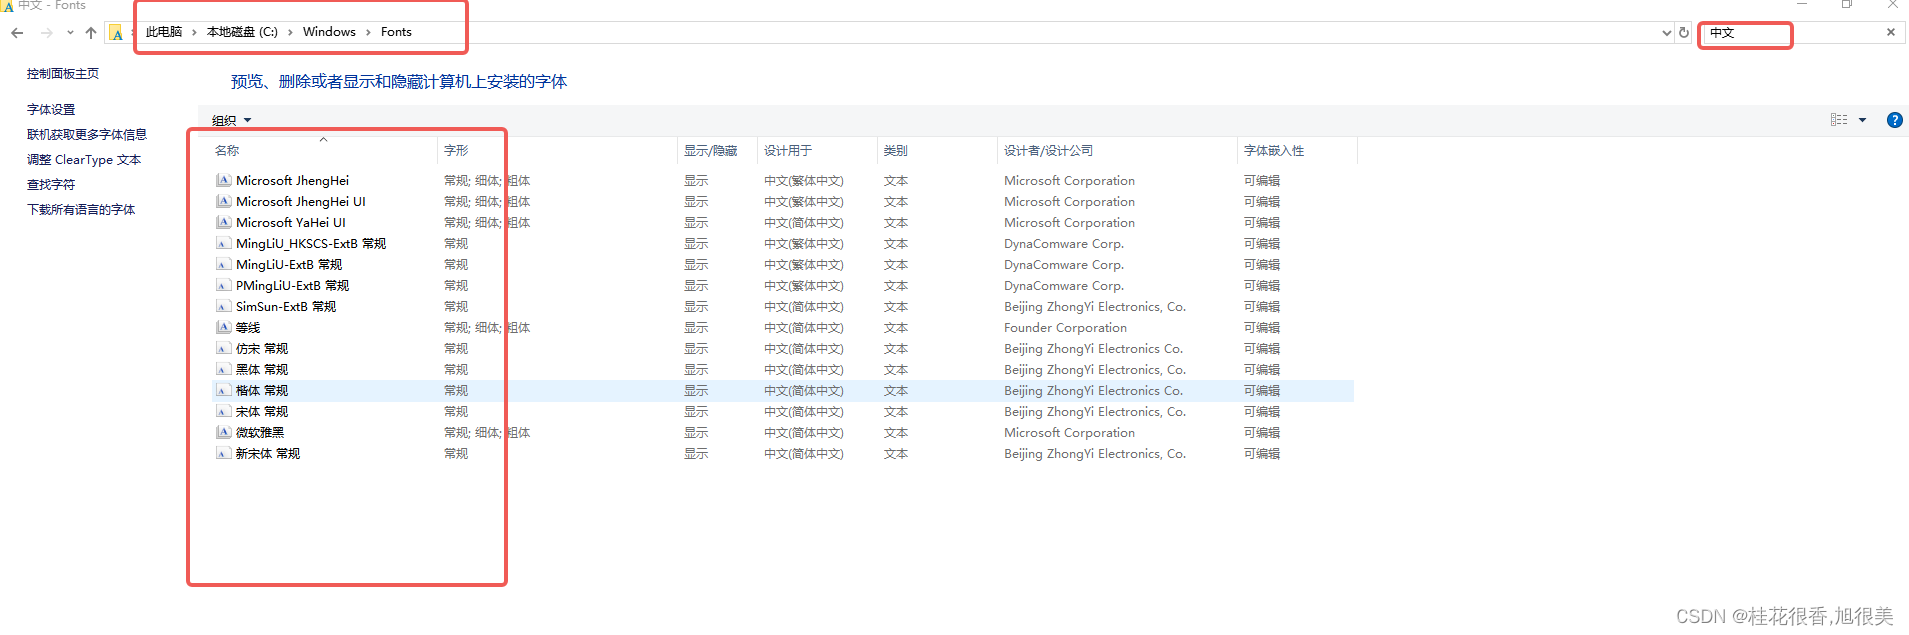Open recent locations dropdown arrow

tap(70, 33)
